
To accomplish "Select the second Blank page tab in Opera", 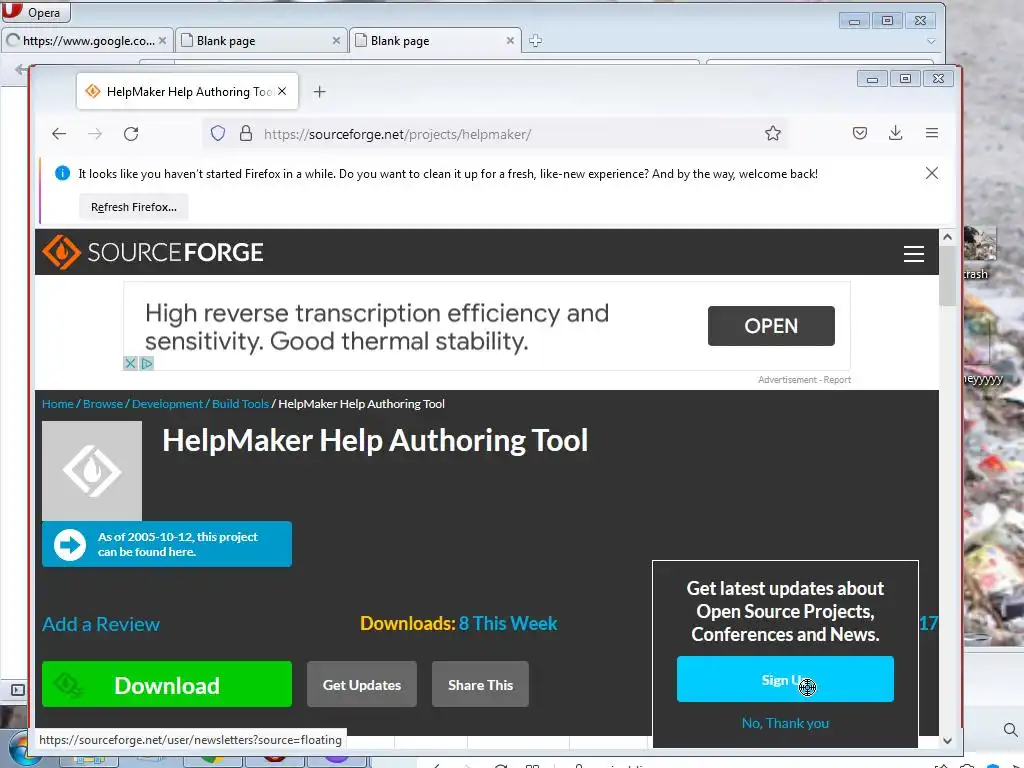I will tap(434, 40).
